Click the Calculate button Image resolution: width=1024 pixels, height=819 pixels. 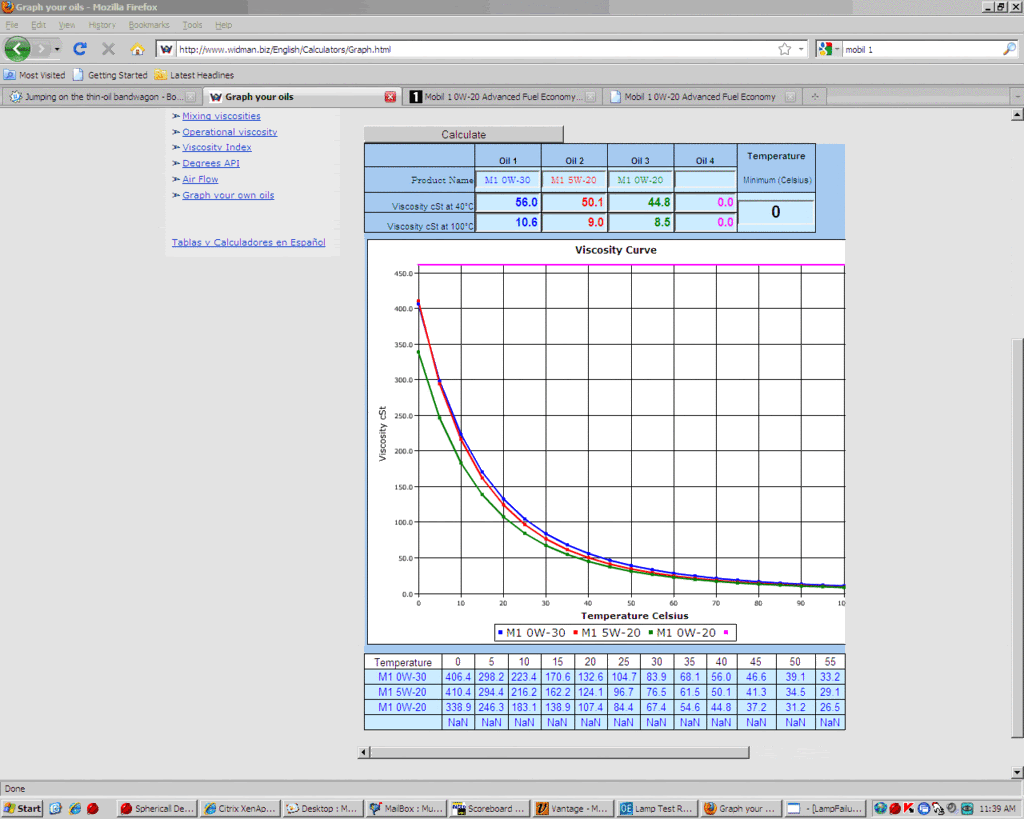pyautogui.click(x=464, y=135)
